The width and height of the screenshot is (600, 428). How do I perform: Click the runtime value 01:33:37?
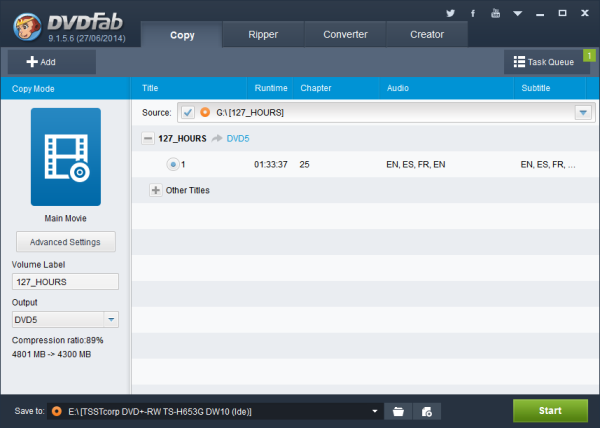271,164
